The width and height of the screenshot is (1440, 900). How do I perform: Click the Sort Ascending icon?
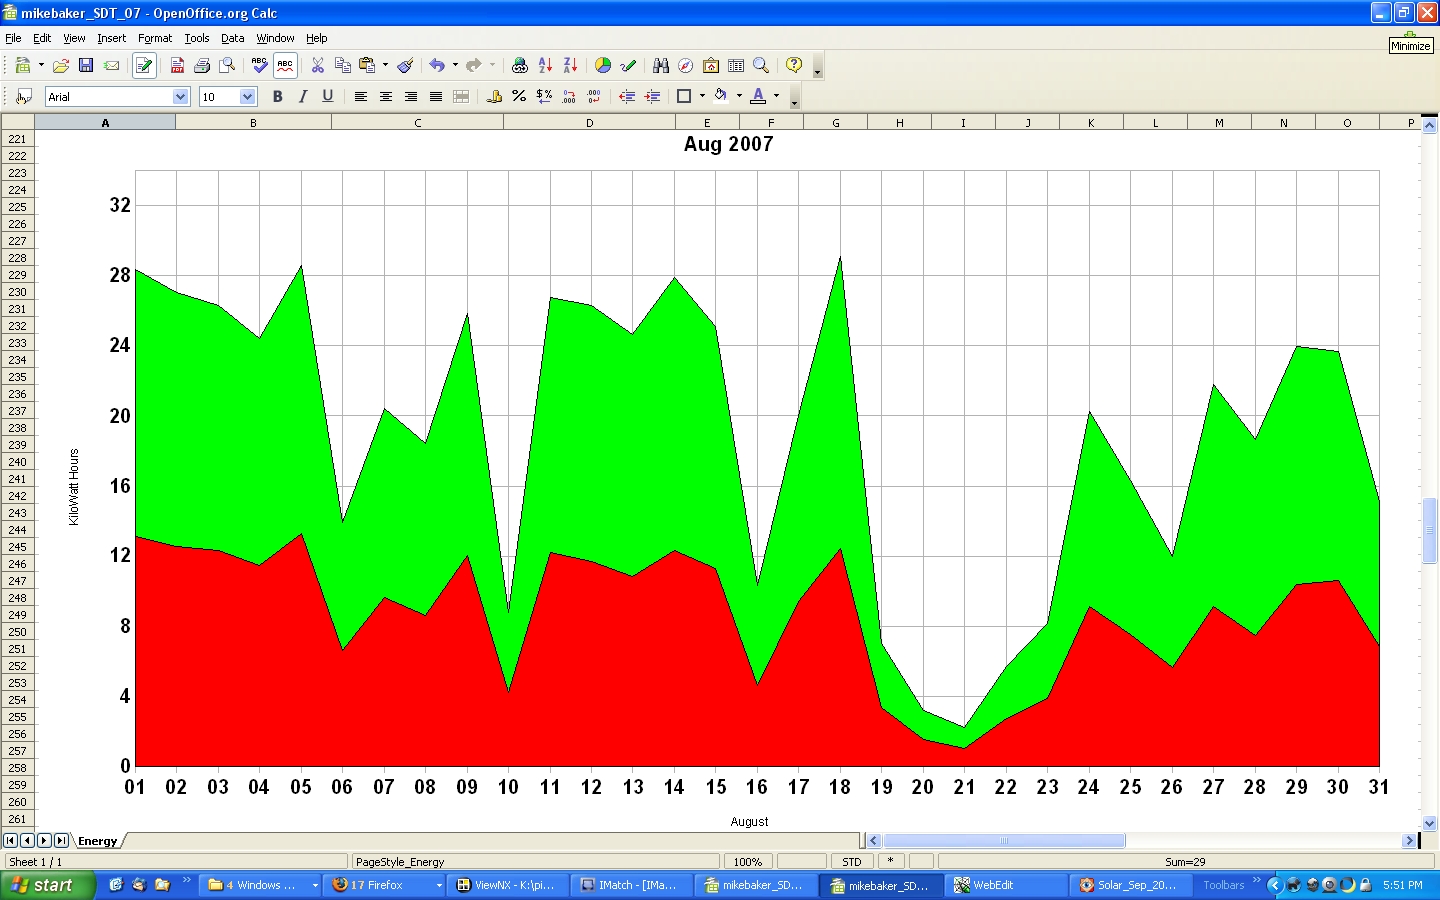pyautogui.click(x=545, y=66)
